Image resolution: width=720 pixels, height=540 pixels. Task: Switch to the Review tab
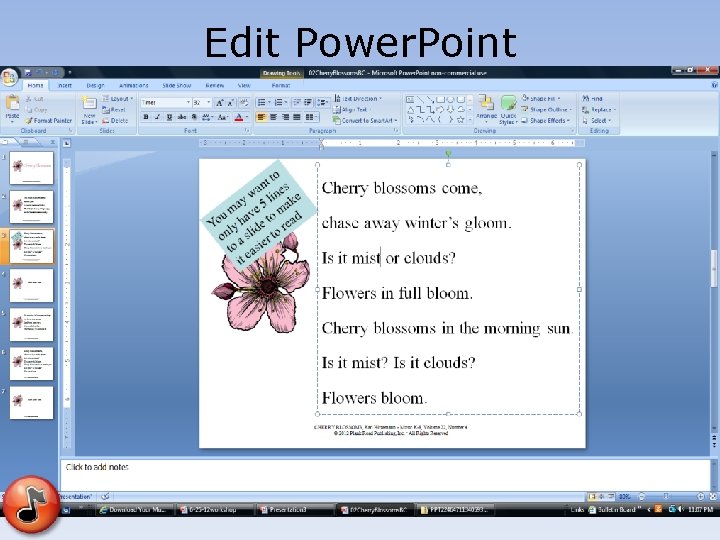pyautogui.click(x=214, y=85)
